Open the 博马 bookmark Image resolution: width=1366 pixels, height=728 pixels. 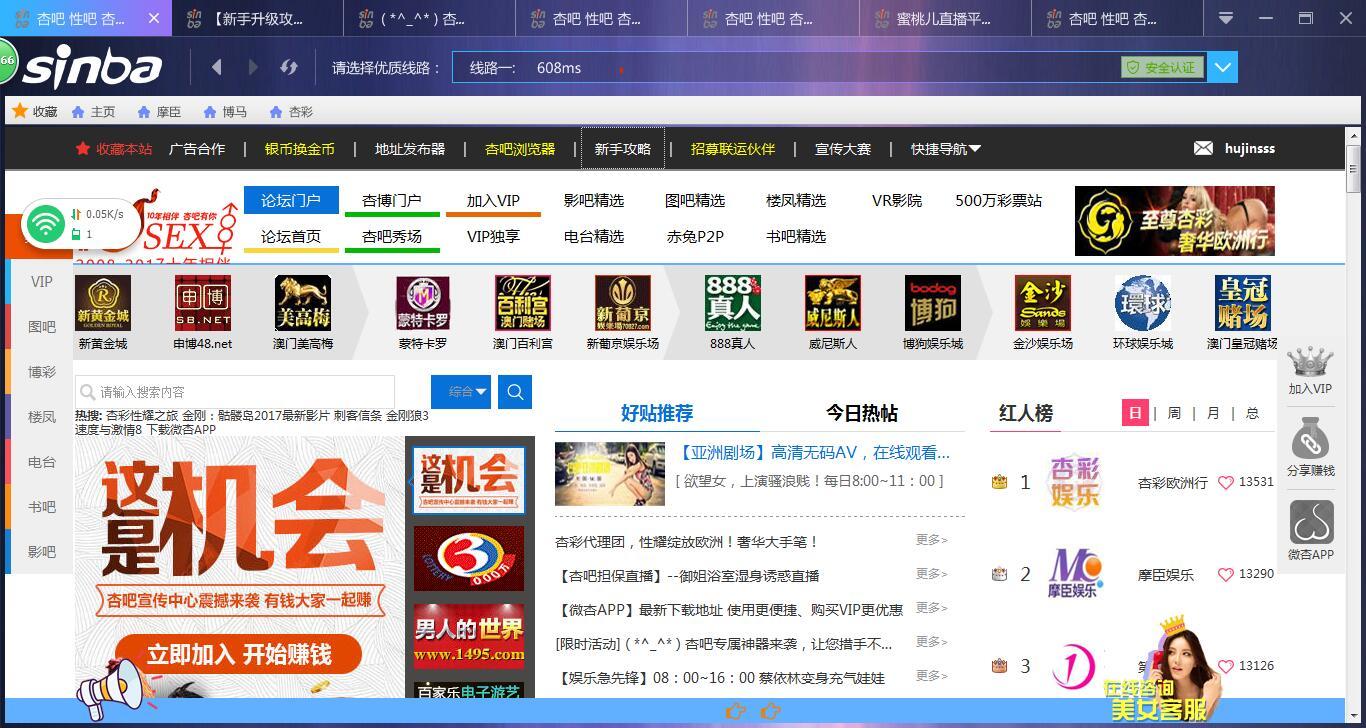point(224,112)
